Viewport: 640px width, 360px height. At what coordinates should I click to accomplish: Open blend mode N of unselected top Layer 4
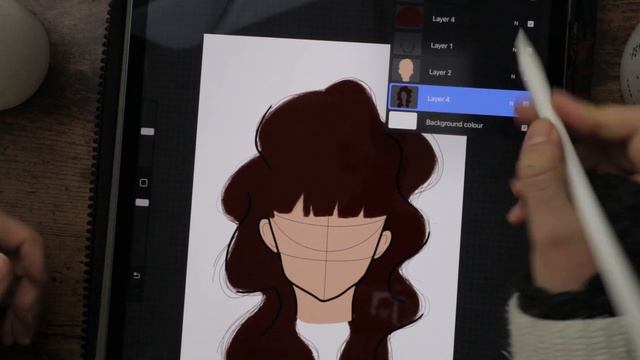click(516, 24)
